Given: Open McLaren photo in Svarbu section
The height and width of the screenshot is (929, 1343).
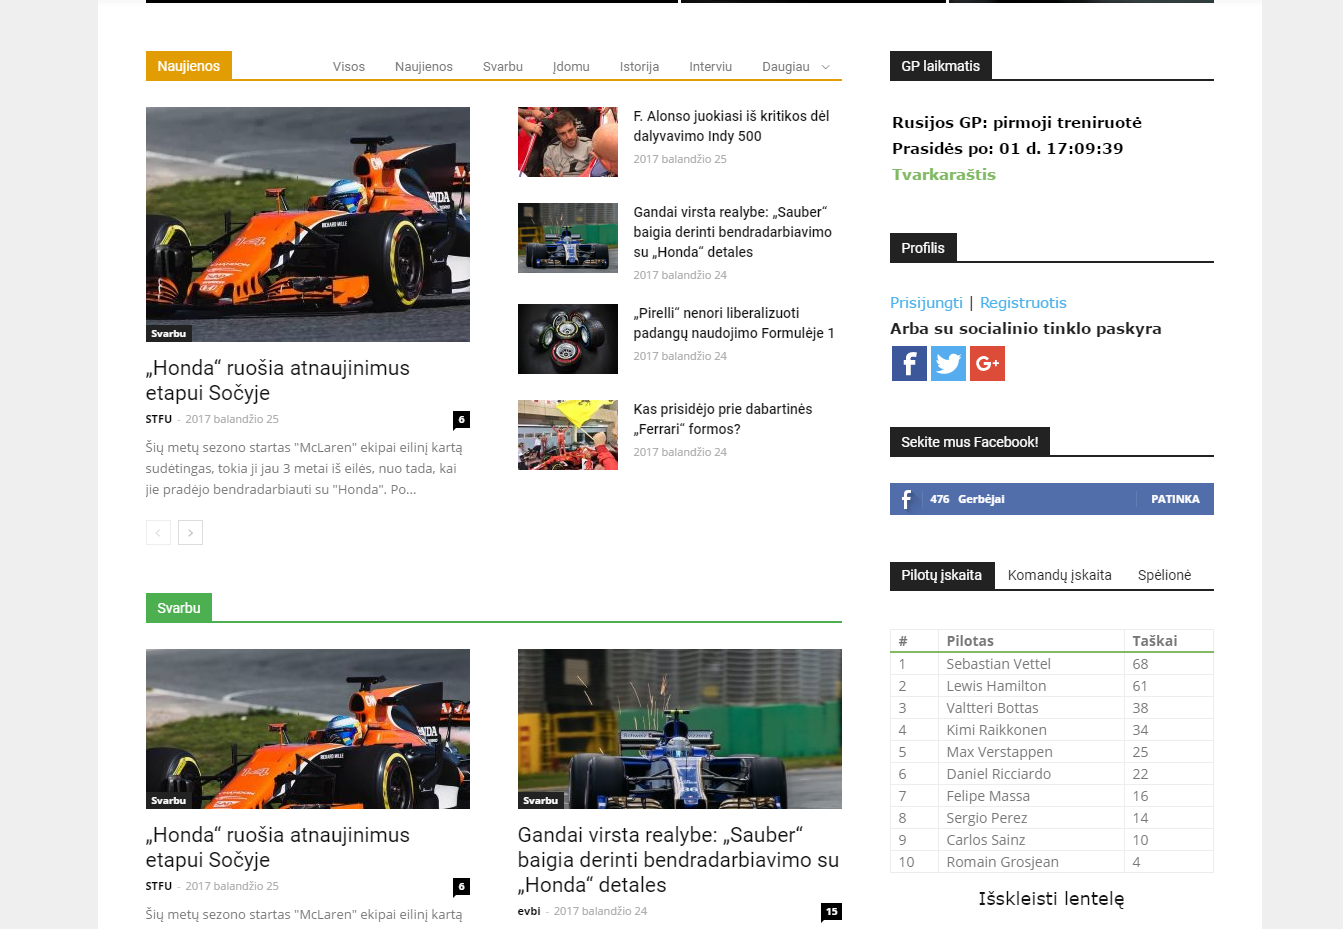Looking at the screenshot, I should coord(308,729).
